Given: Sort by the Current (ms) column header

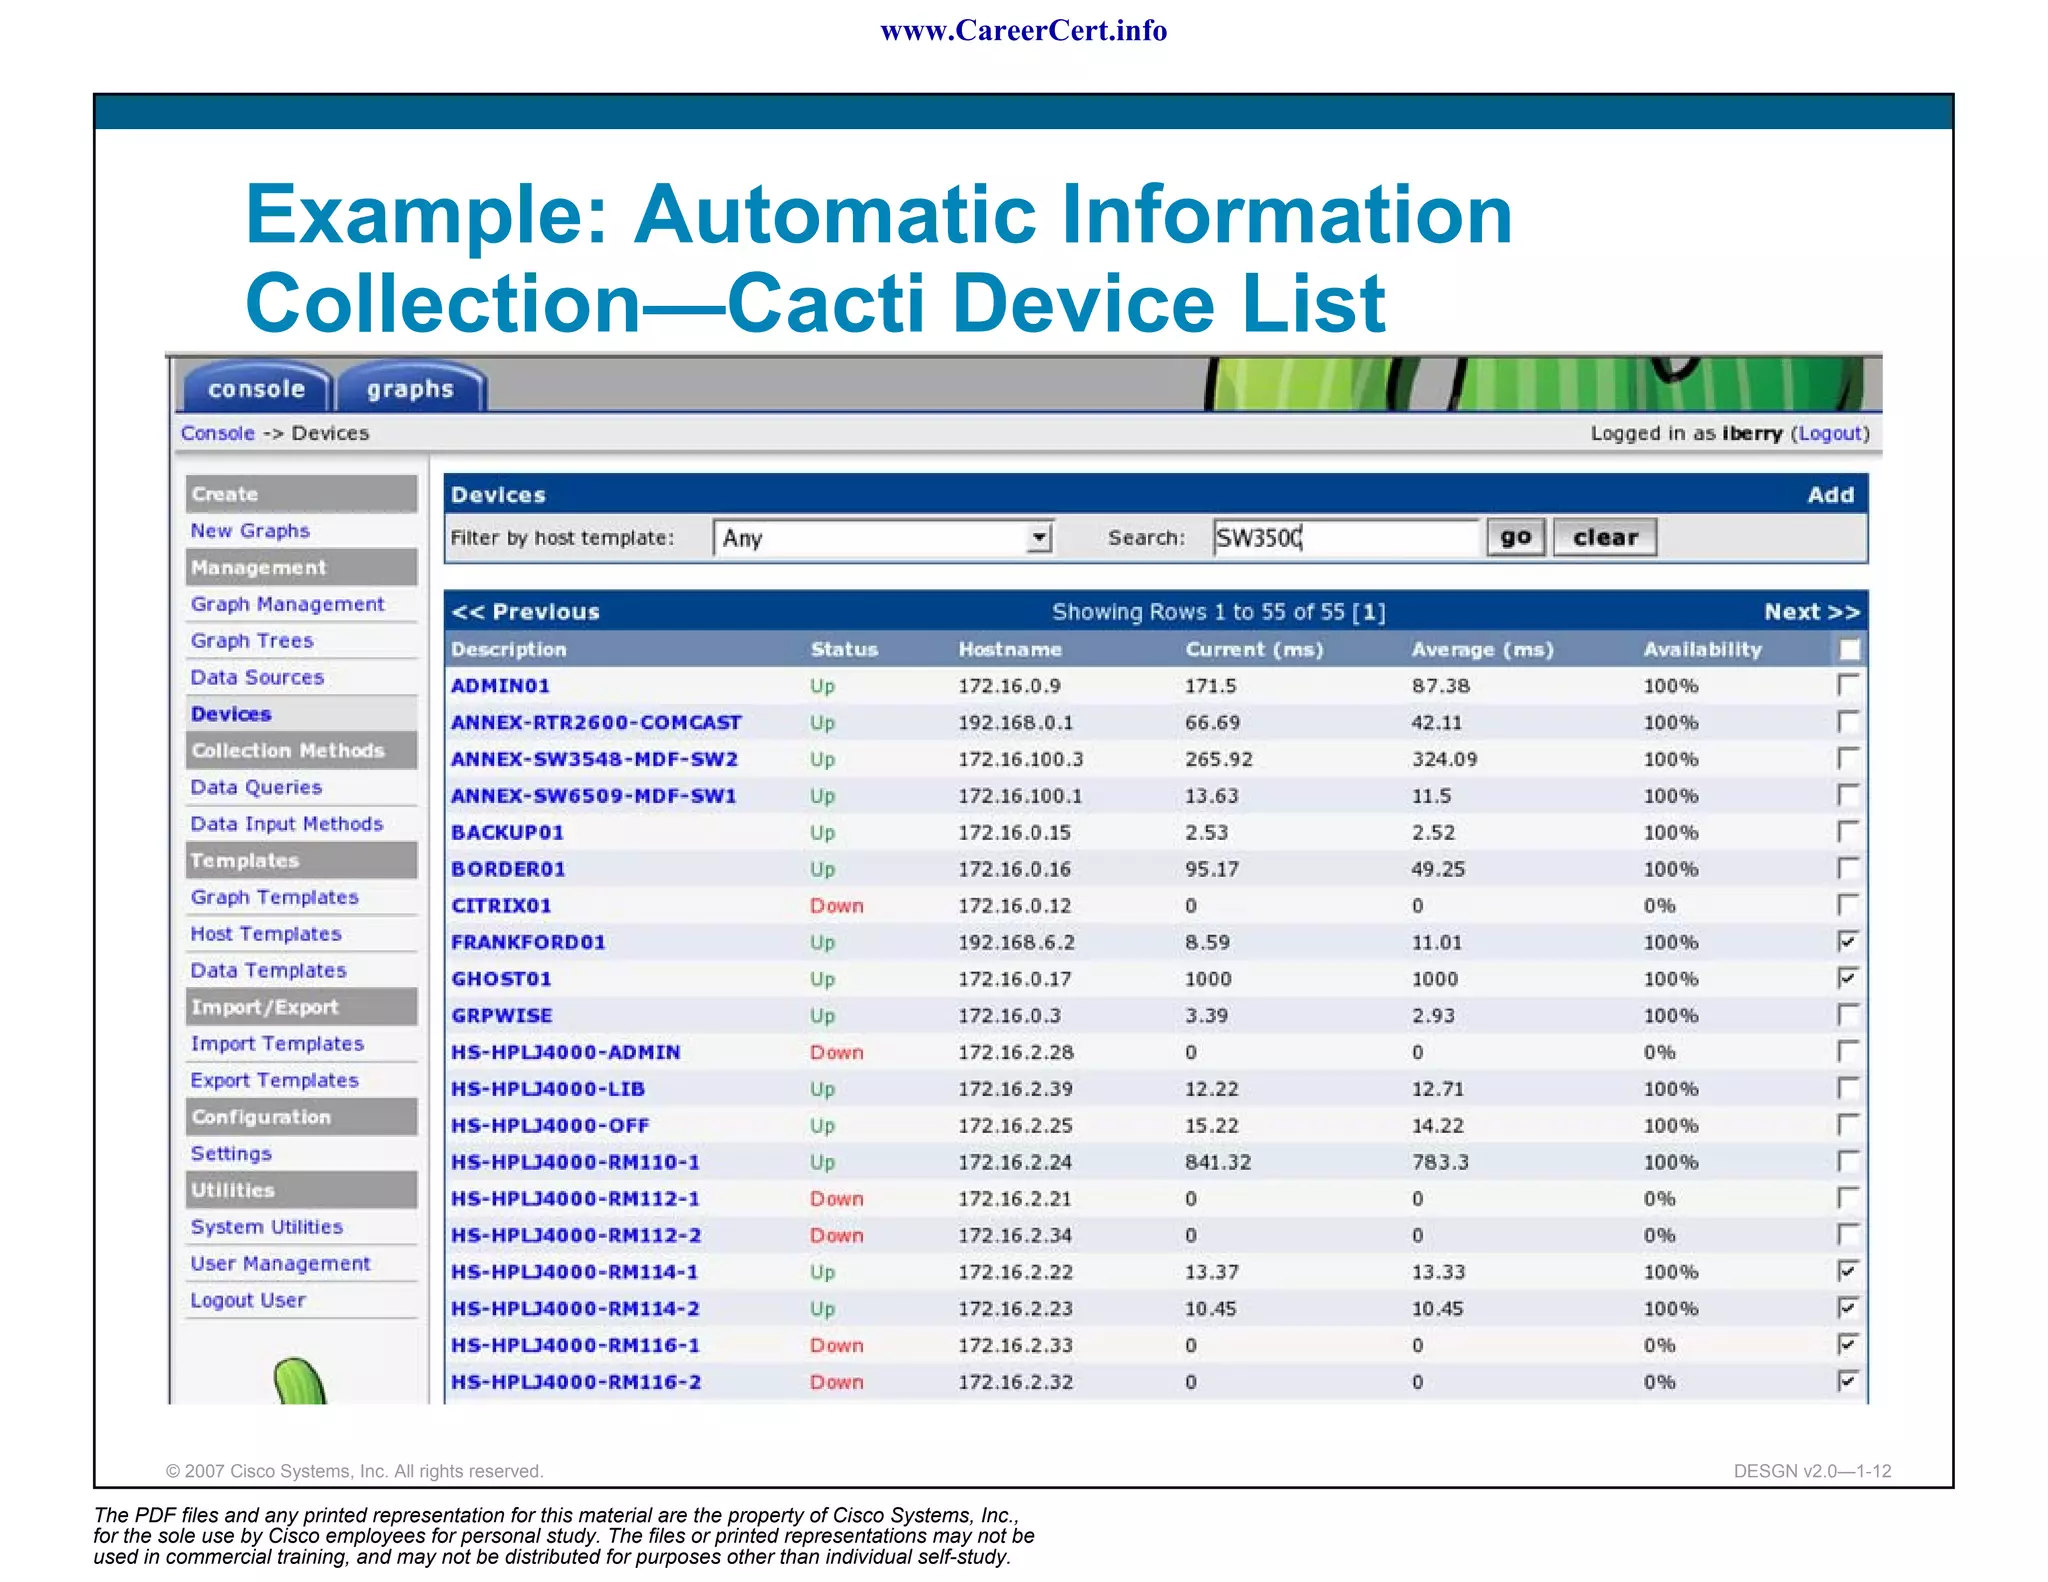Looking at the screenshot, I should click(1254, 649).
